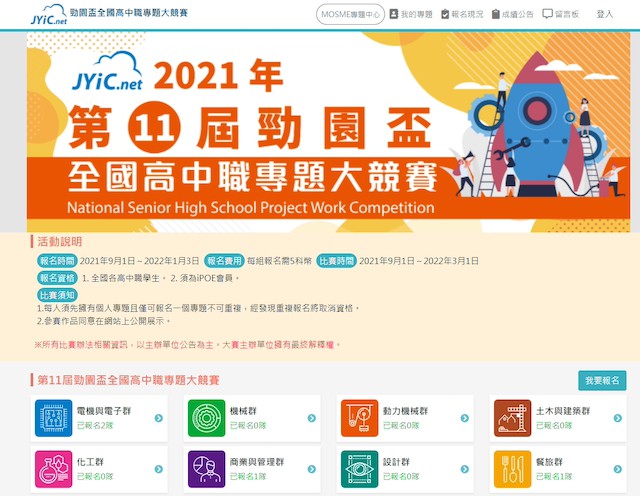The image size is (640, 496).
Task: Expand arrow on 化工群 card
Action: pyautogui.click(x=159, y=469)
